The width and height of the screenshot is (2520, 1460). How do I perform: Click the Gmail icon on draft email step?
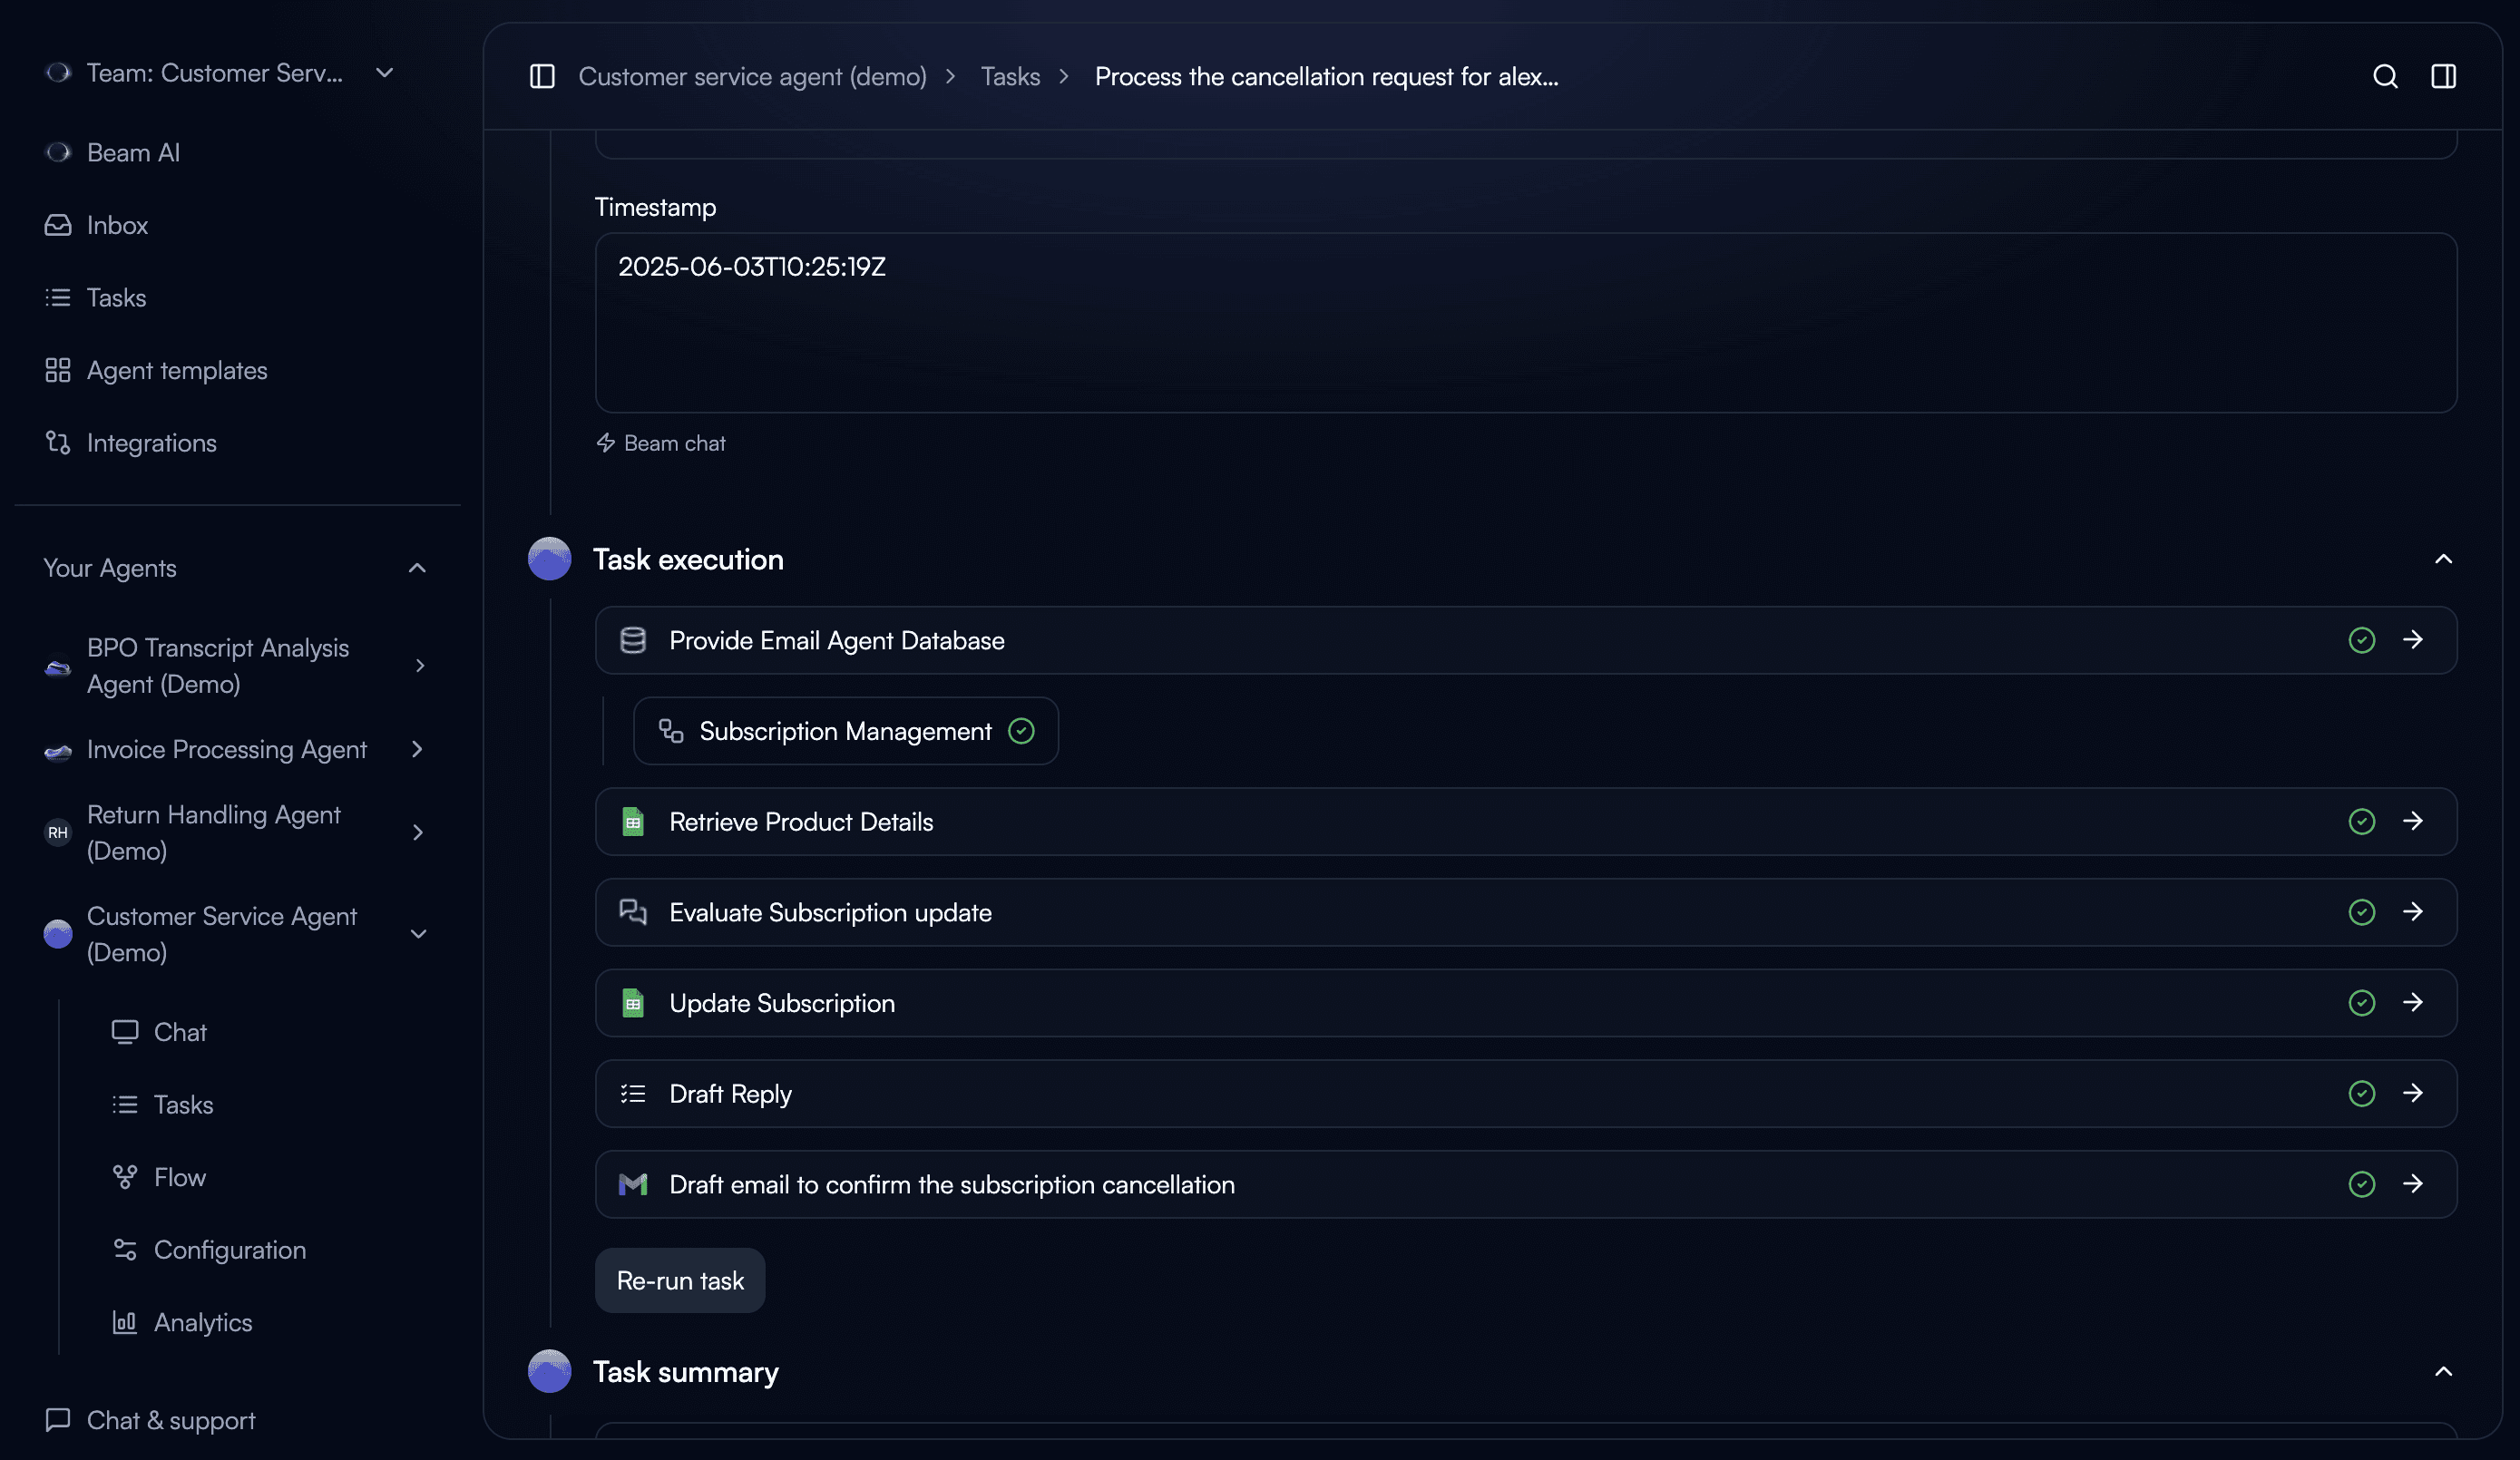633,1185
